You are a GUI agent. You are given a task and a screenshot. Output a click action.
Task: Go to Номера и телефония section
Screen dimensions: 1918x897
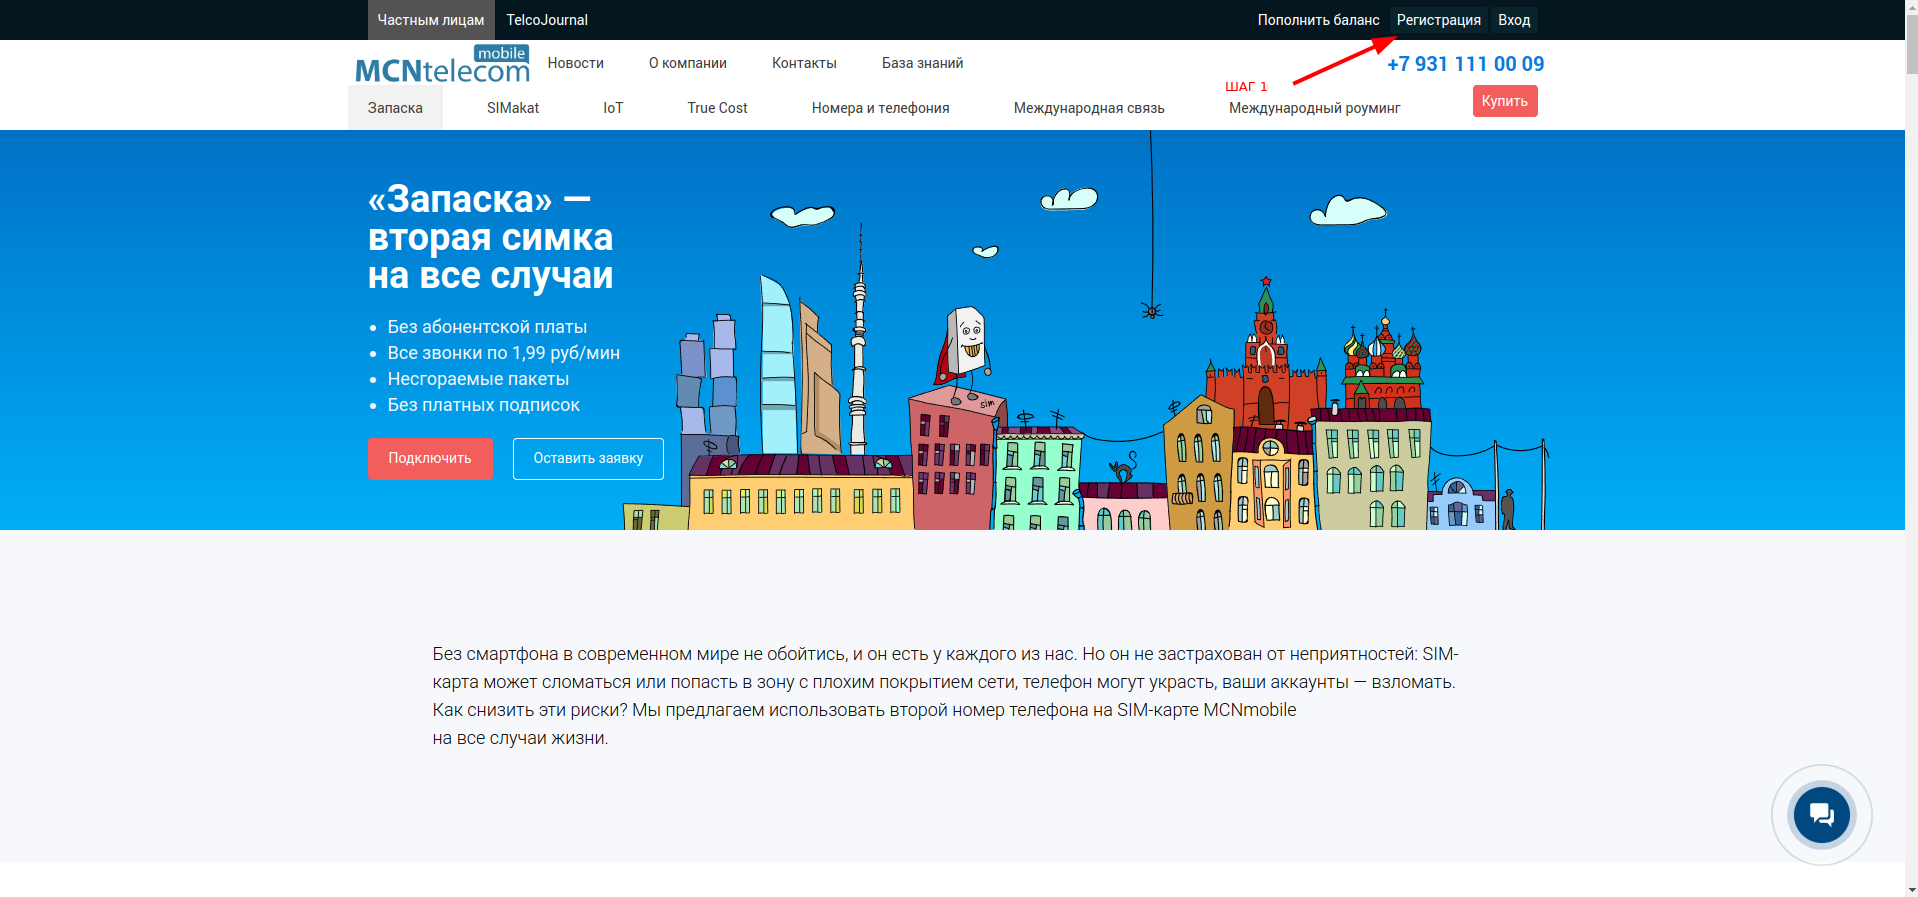(881, 108)
